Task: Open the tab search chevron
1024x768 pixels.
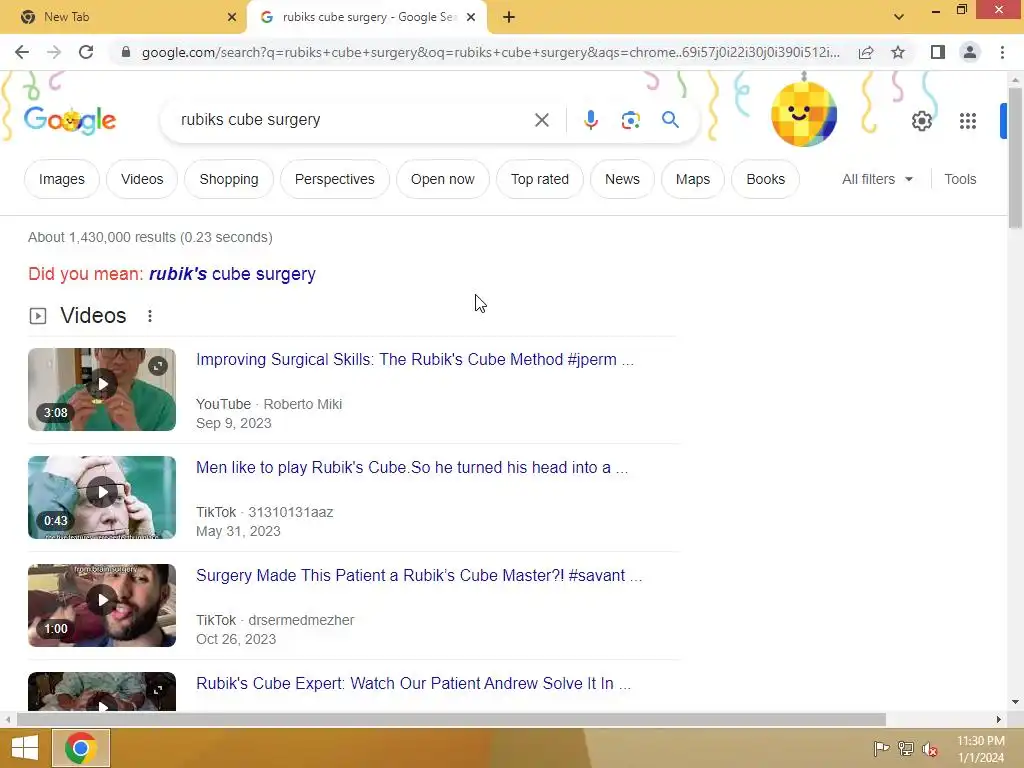Action: pyautogui.click(x=899, y=17)
